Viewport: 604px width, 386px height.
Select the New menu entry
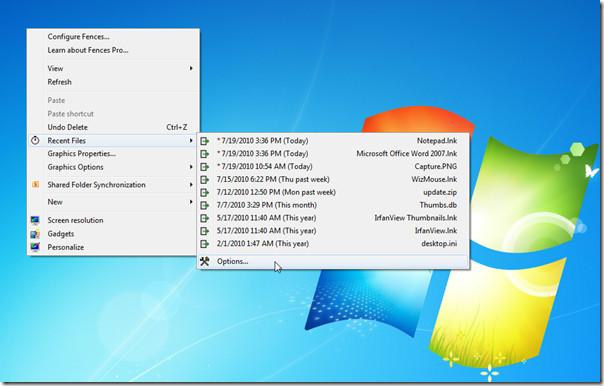[113, 201]
